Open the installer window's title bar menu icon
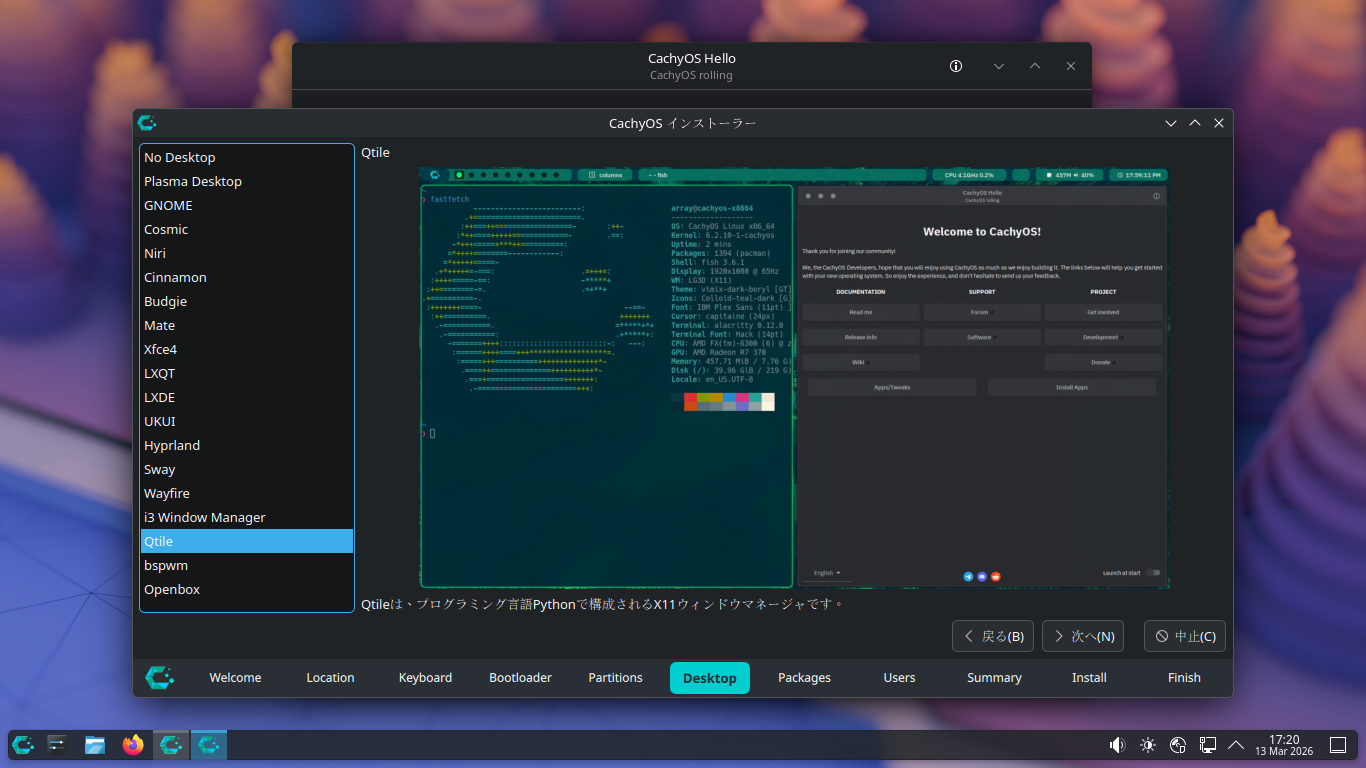1366x768 pixels. point(147,123)
